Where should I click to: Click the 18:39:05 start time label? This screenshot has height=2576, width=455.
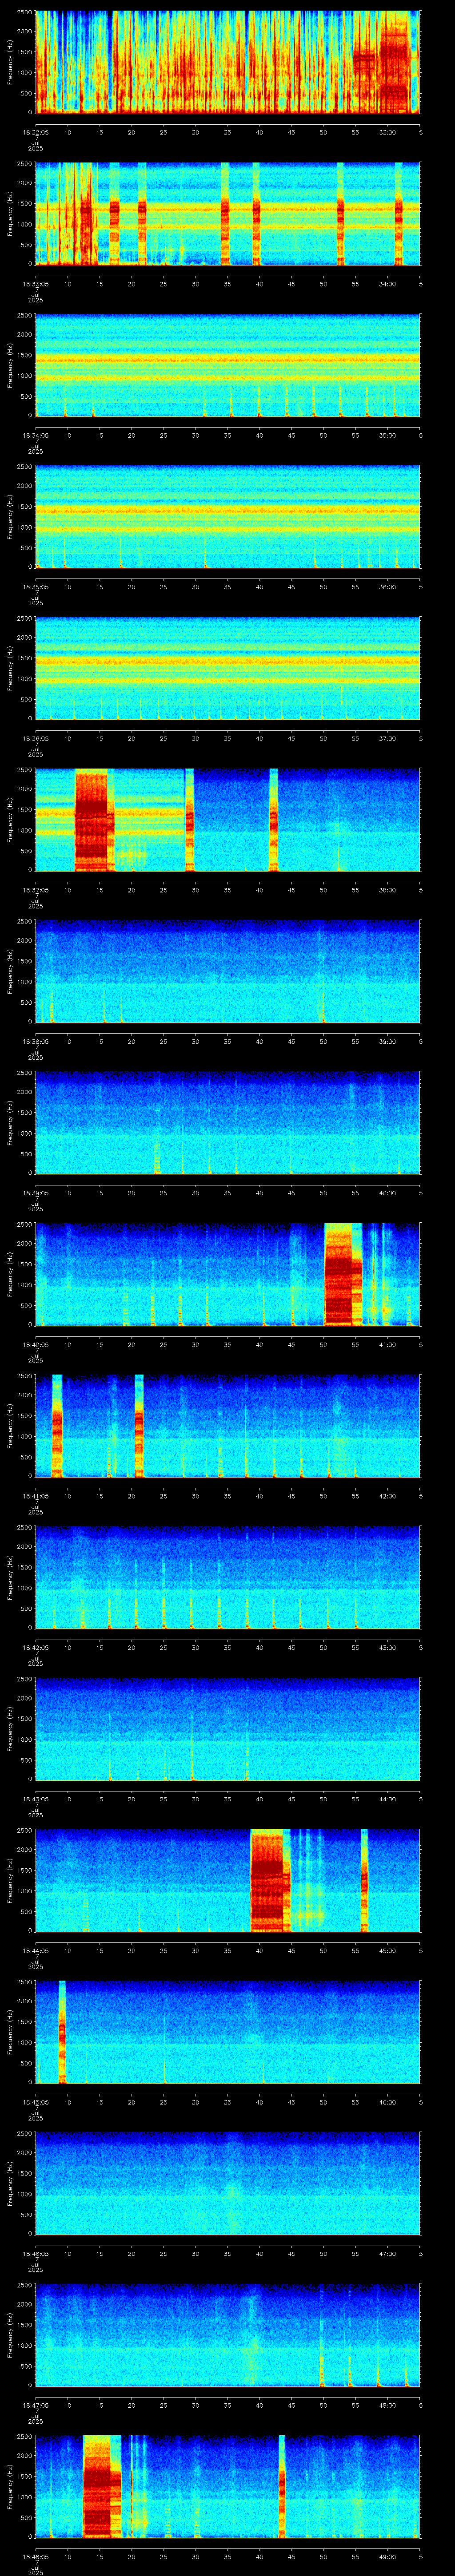point(35,1192)
